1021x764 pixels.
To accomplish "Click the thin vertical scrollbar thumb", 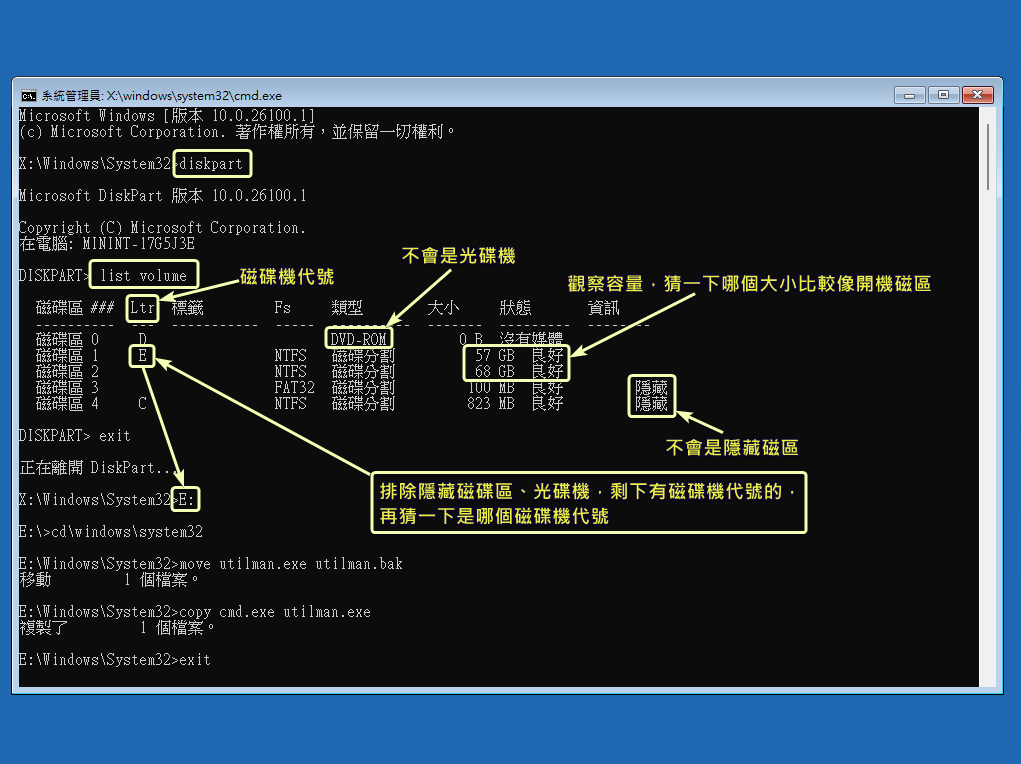I will [989, 155].
